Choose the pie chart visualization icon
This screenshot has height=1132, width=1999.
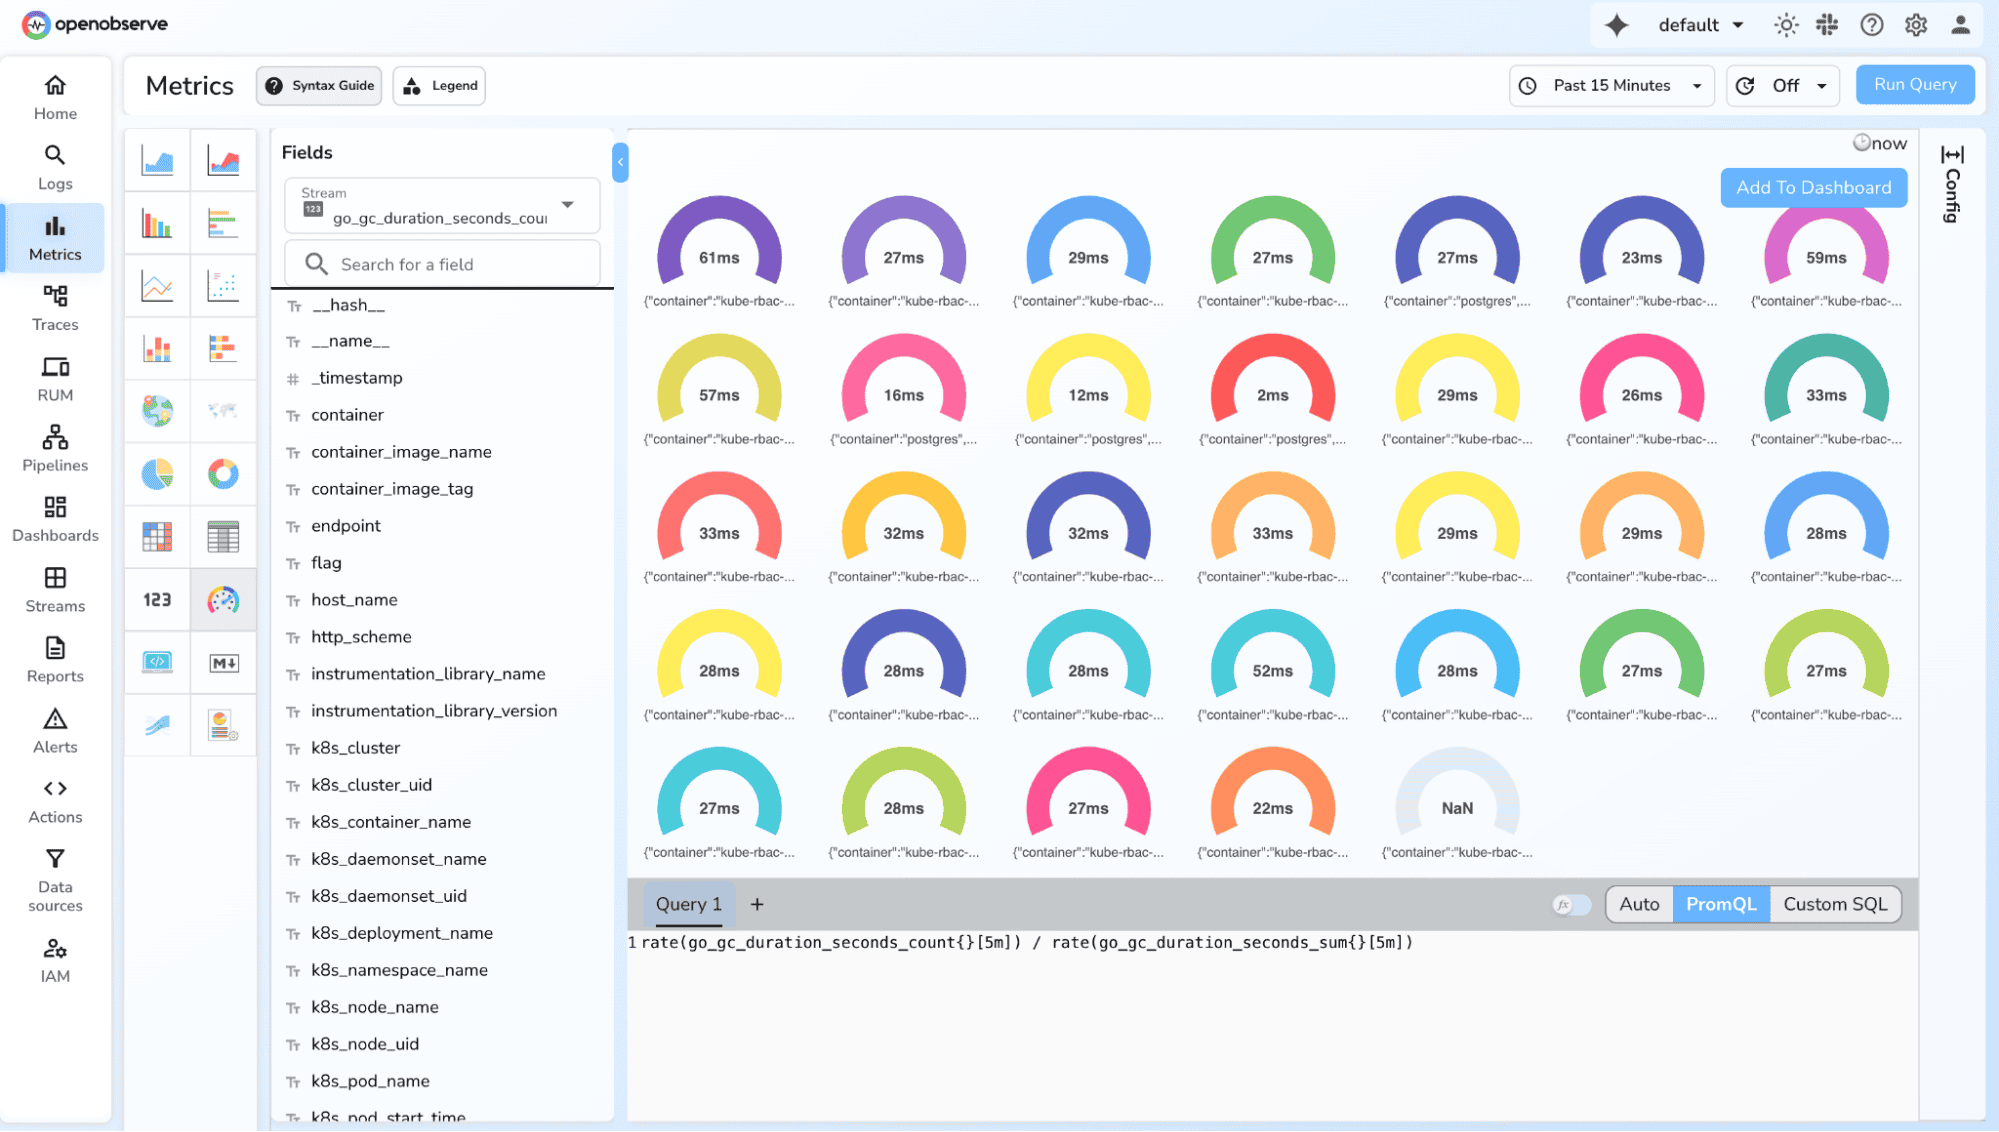pyautogui.click(x=157, y=474)
